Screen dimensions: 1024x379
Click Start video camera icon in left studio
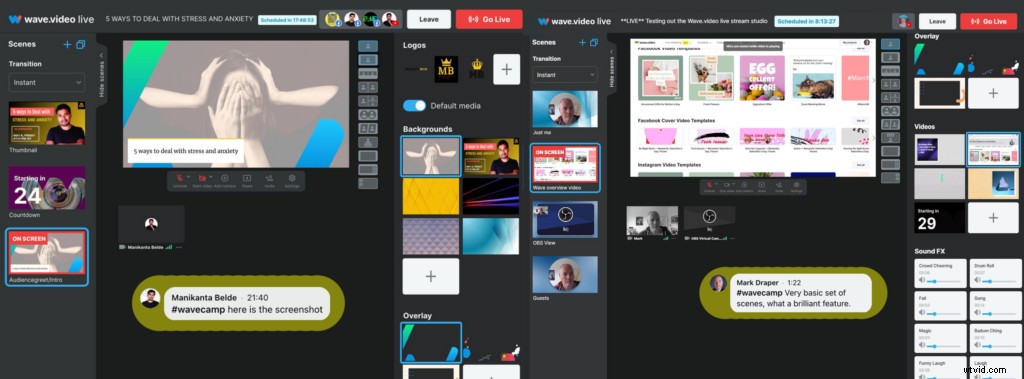coord(202,178)
